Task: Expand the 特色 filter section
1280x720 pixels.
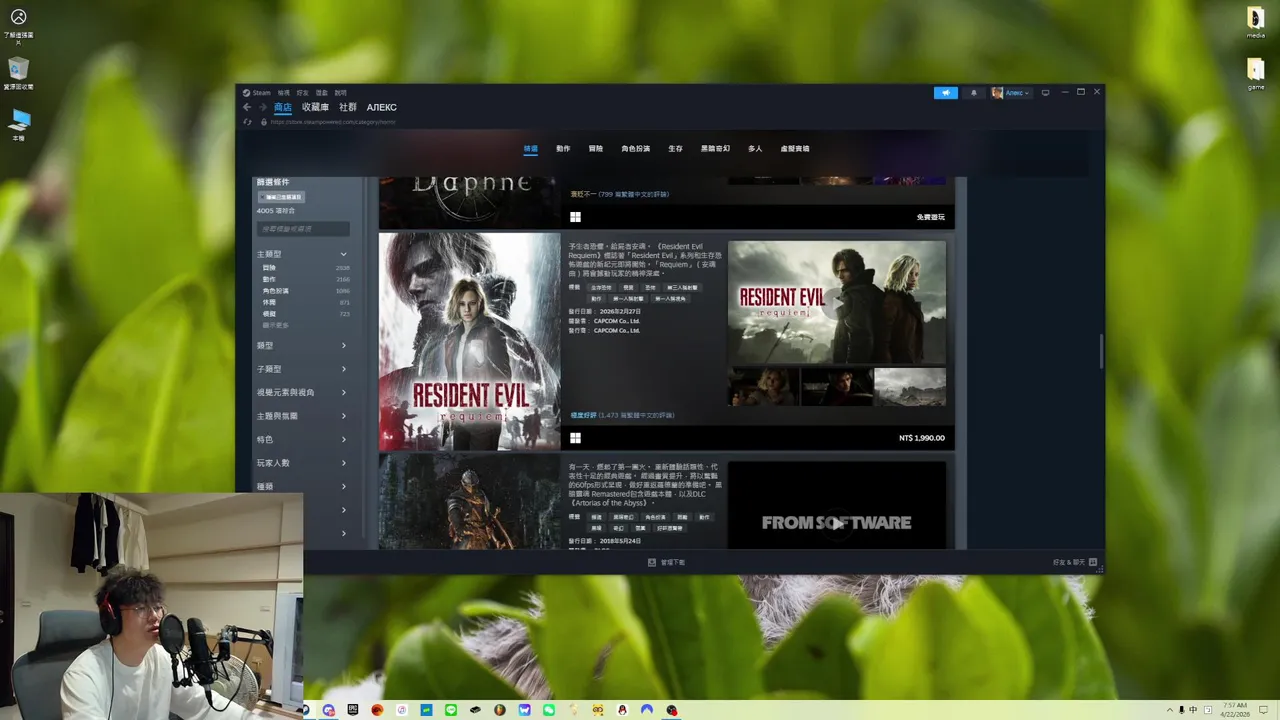Action: click(x=302, y=439)
